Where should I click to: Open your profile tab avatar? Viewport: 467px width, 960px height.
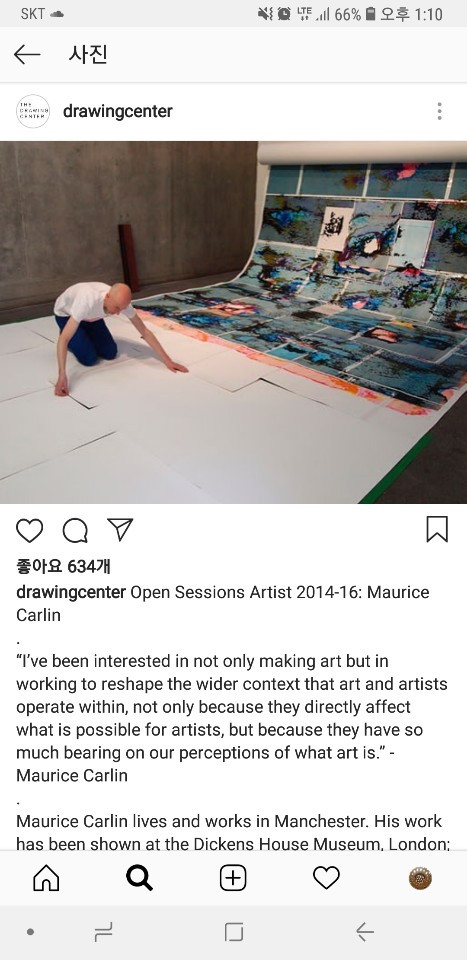point(420,879)
